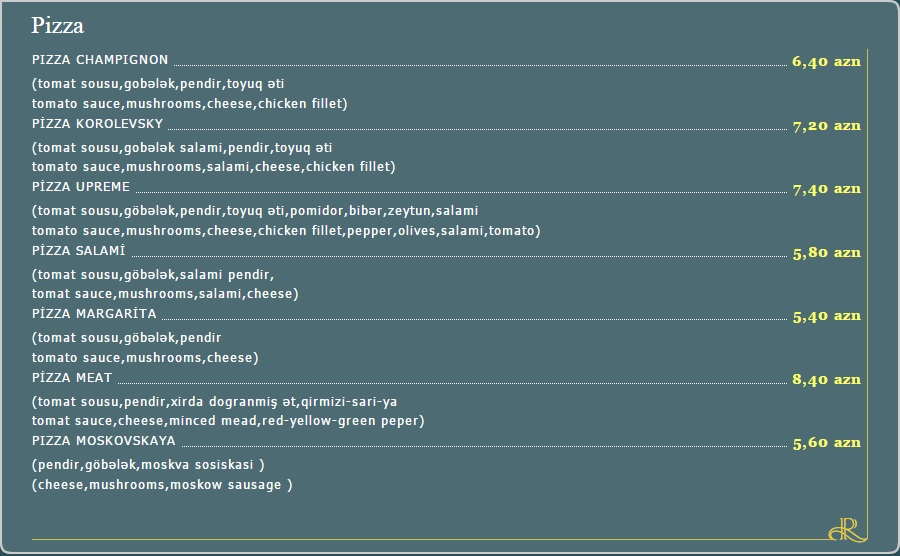Click the Pizza section heading
Screen dimensions: 900x556
(57, 25)
